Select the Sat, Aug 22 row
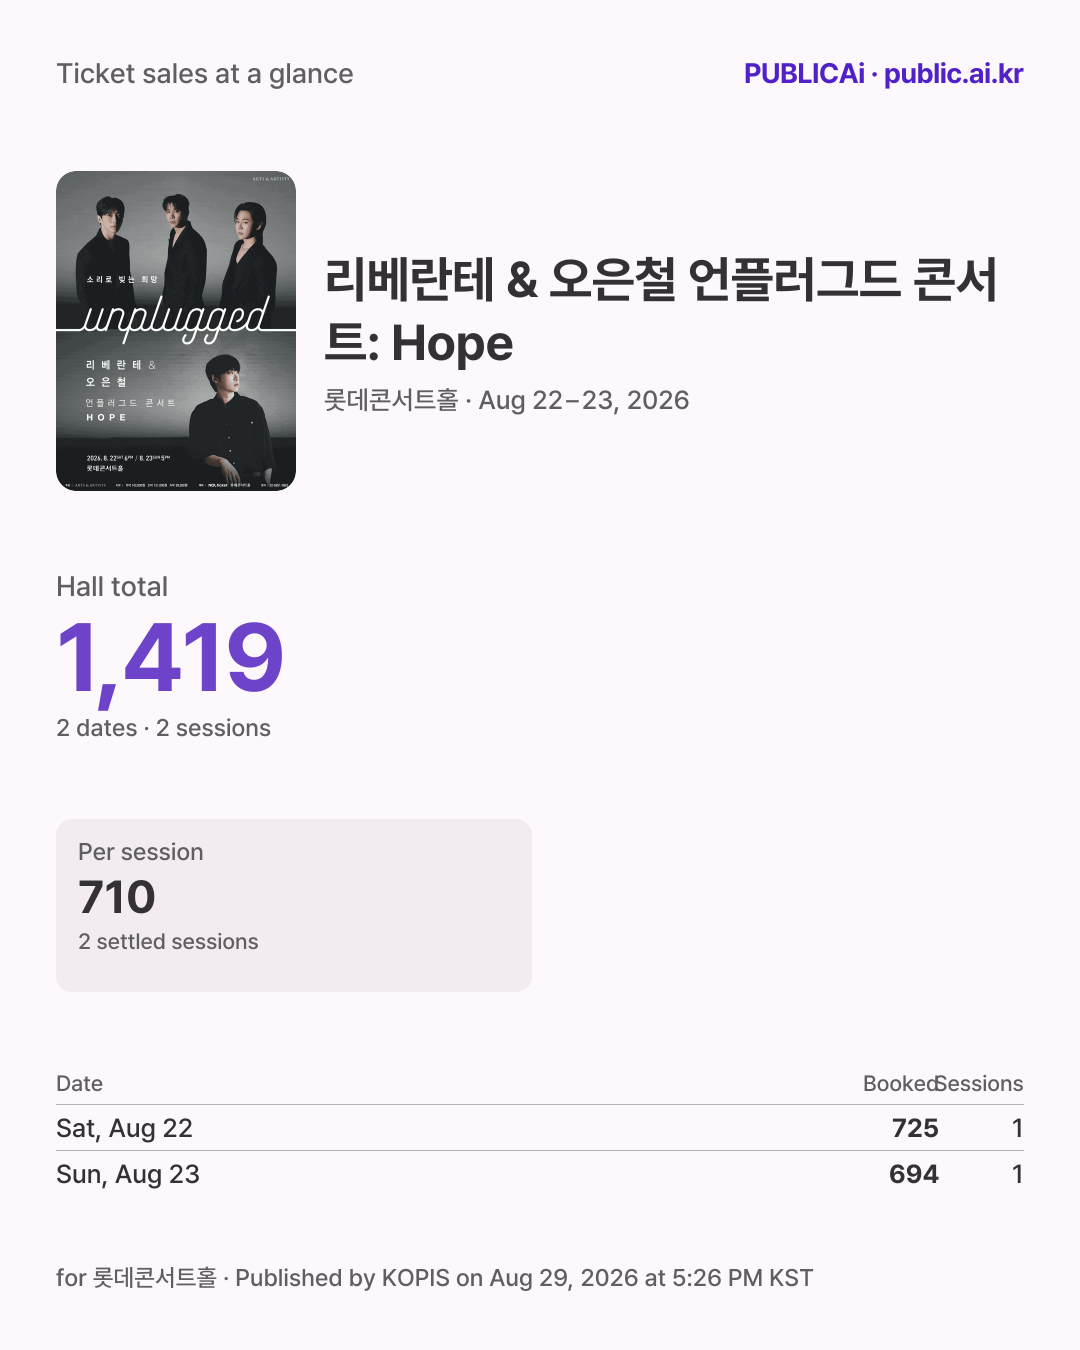 540,1128
